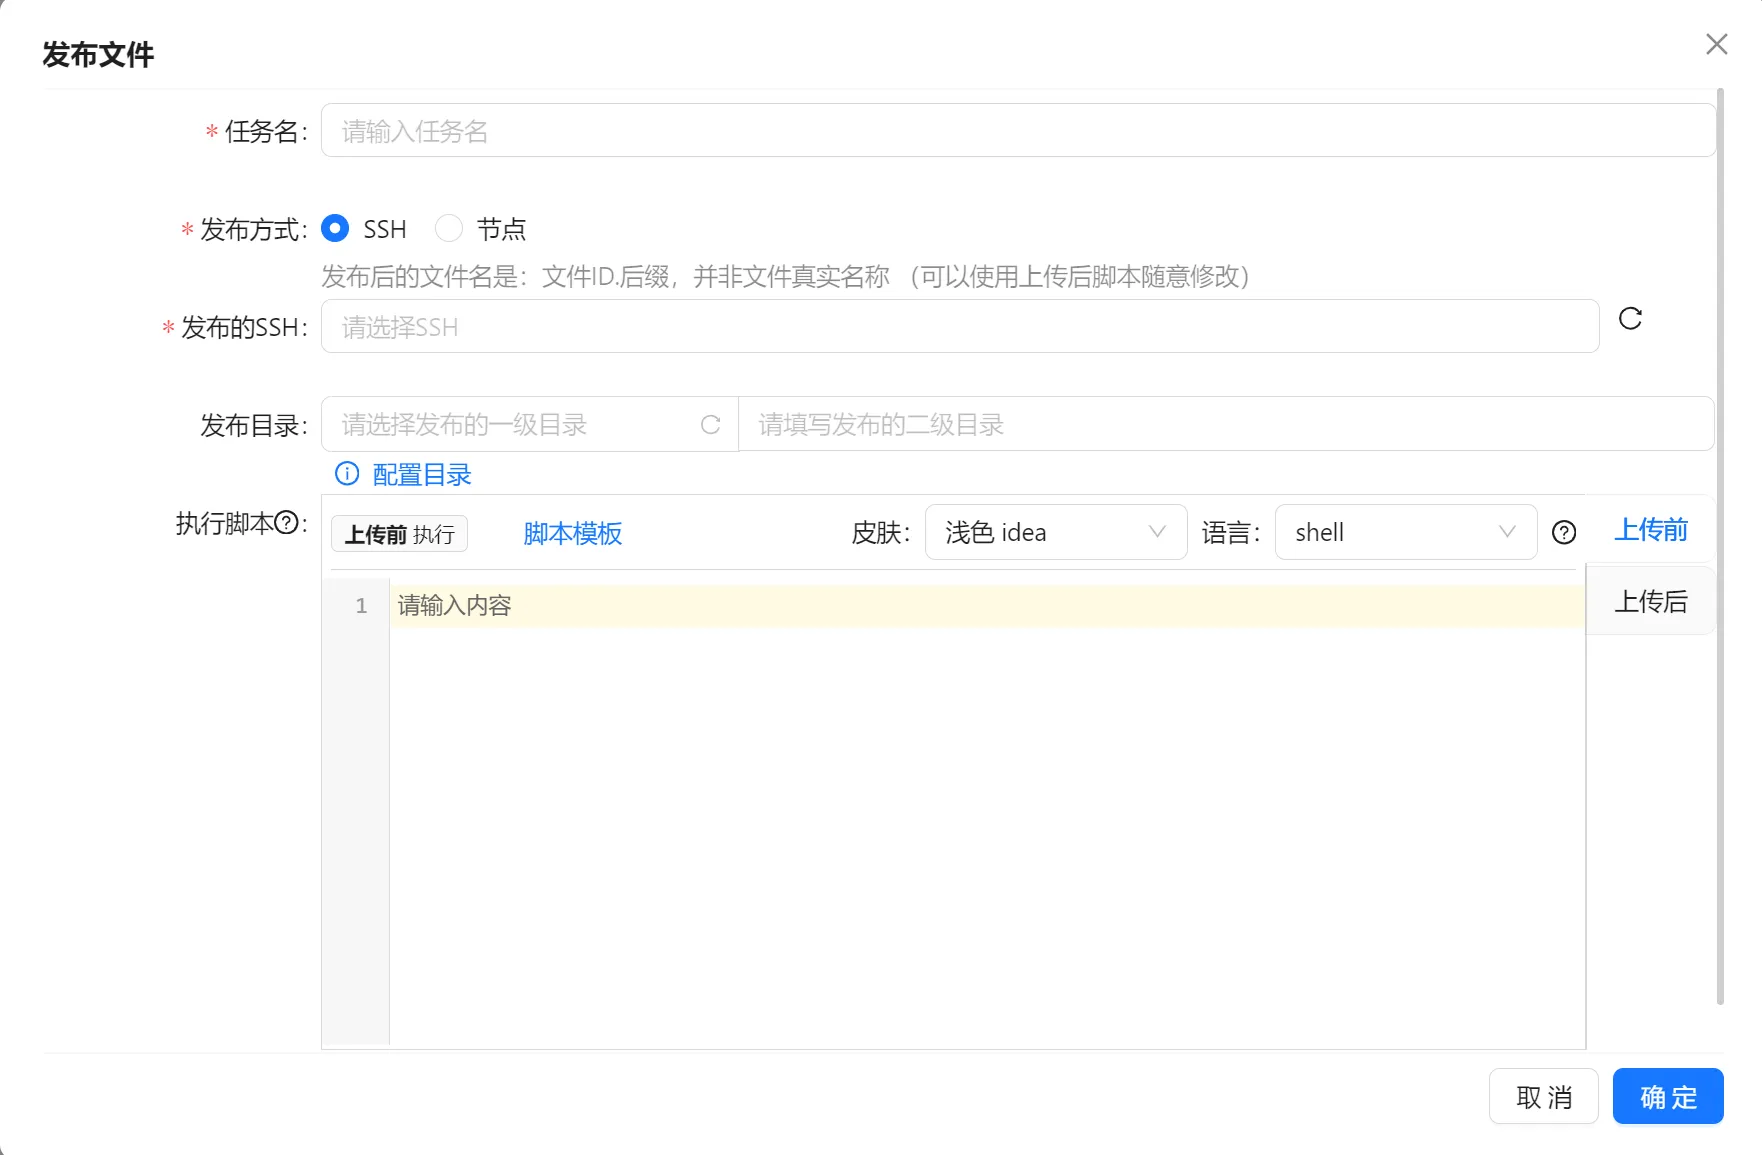The image size is (1762, 1155).
Task: Close the 发布文件 dialog with X icon
Action: tap(1716, 44)
